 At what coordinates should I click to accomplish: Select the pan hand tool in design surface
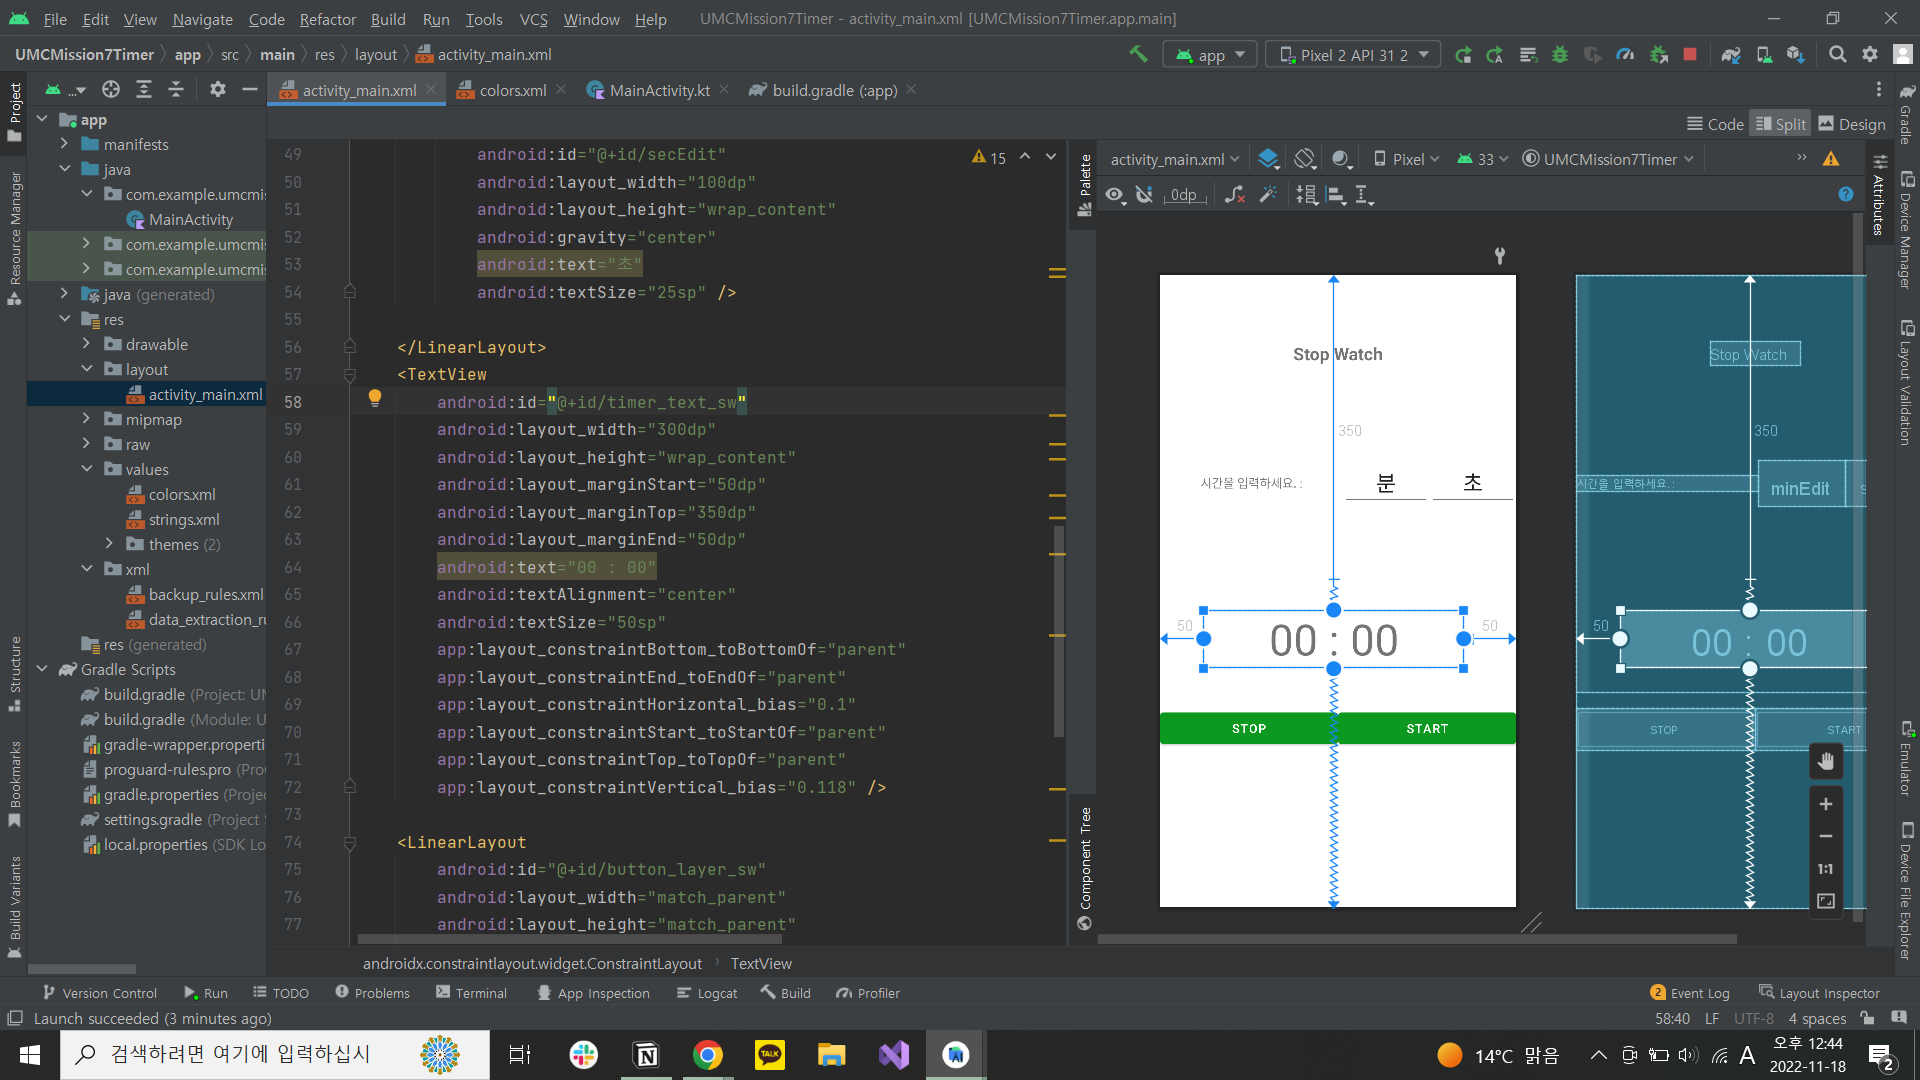pyautogui.click(x=1826, y=762)
